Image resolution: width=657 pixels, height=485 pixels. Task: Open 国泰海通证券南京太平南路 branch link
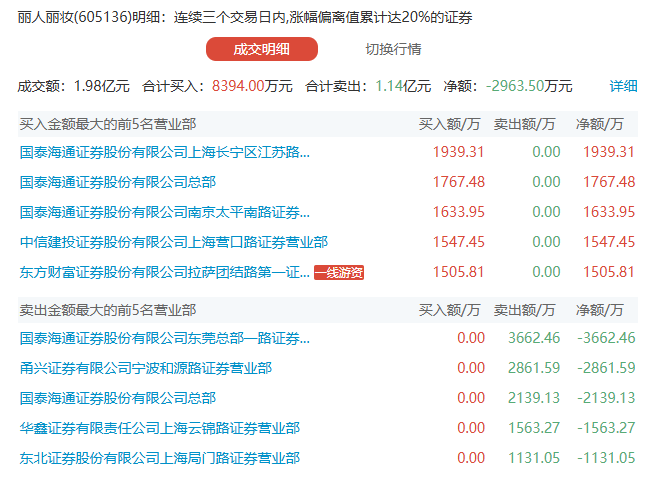[x=165, y=212]
